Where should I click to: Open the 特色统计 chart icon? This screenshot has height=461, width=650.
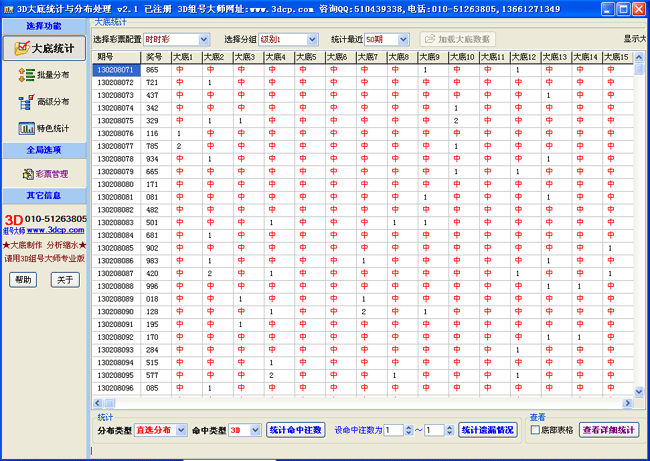43,128
